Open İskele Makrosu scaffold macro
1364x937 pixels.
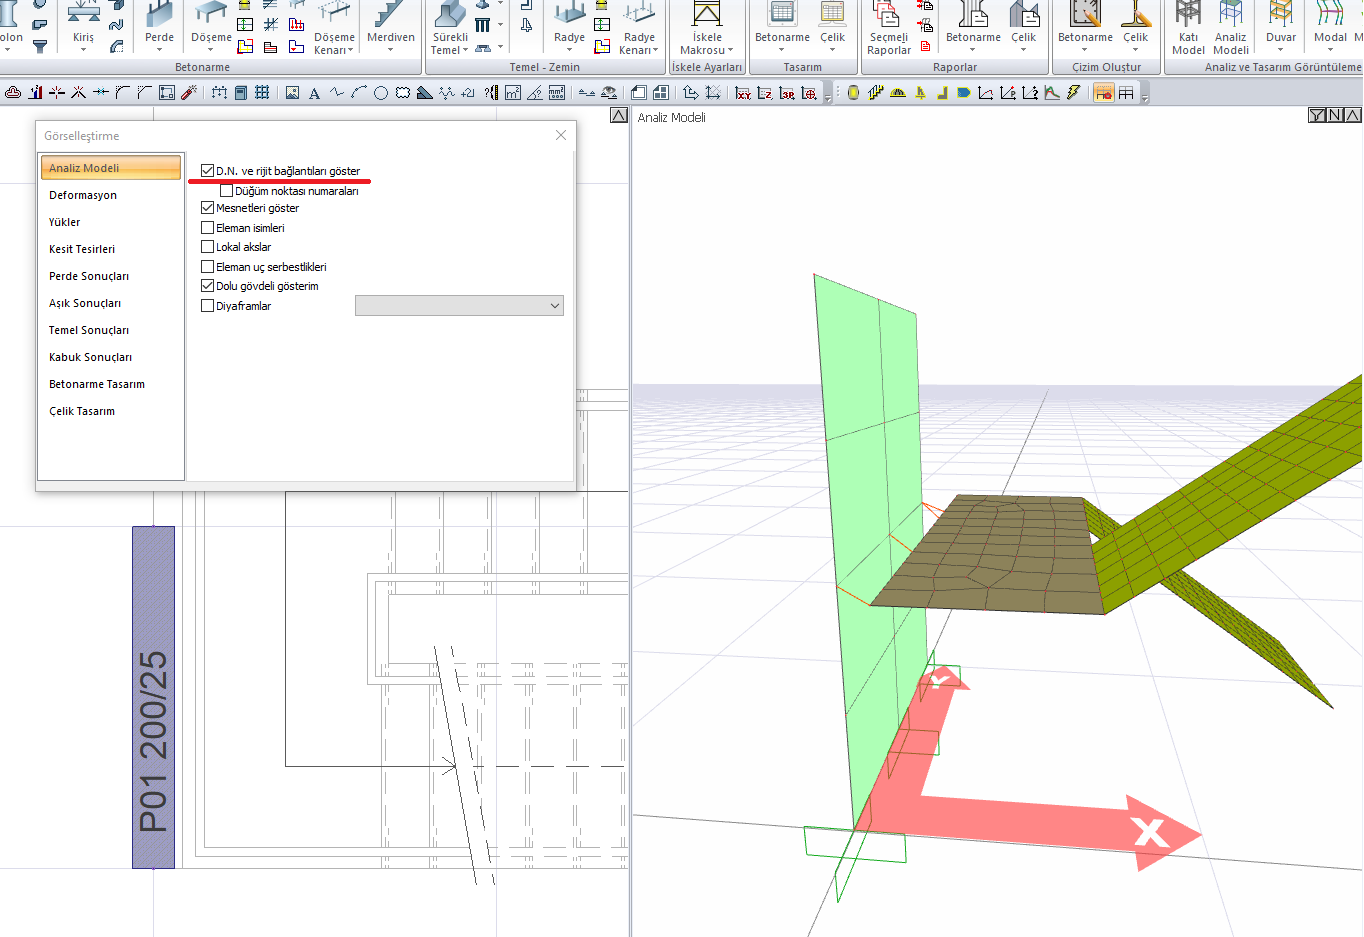pyautogui.click(x=706, y=28)
